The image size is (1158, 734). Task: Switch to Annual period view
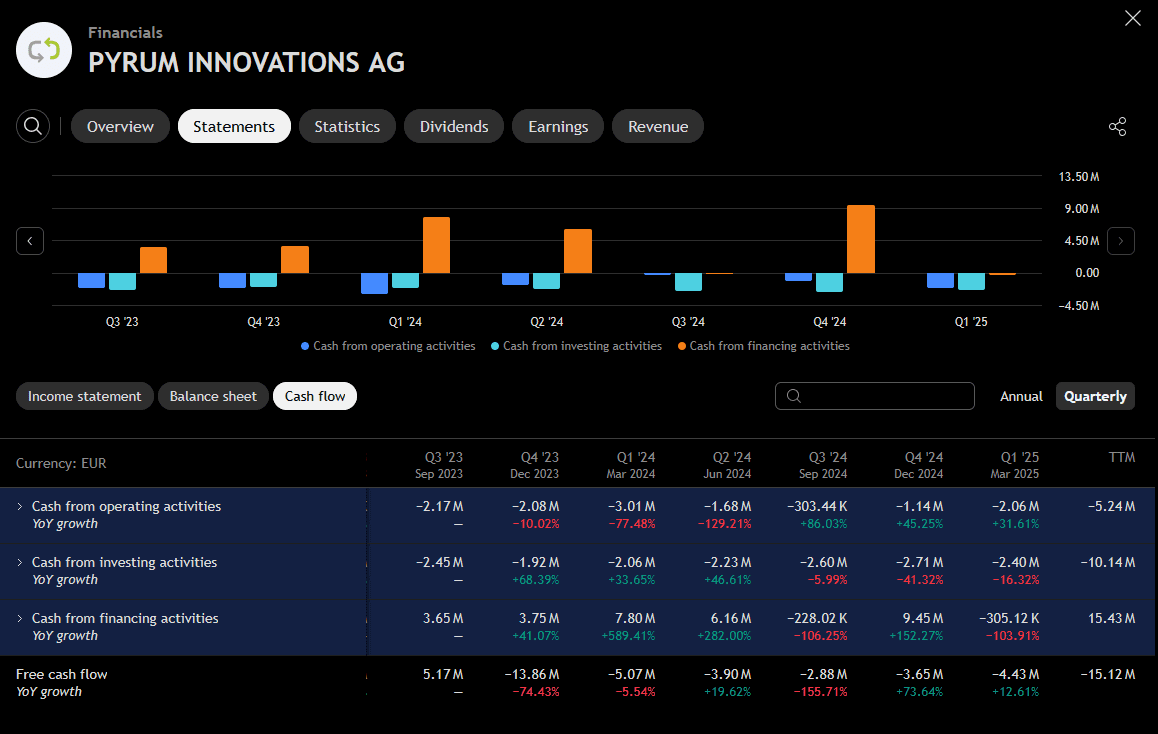tap(1021, 396)
